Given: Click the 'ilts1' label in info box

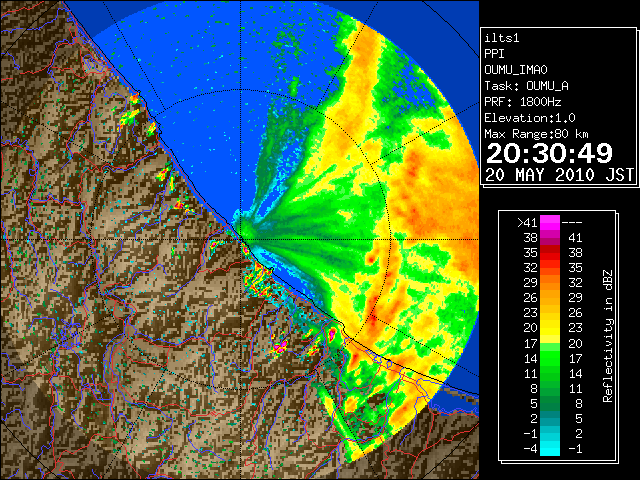Looking at the screenshot, I should click(502, 38).
